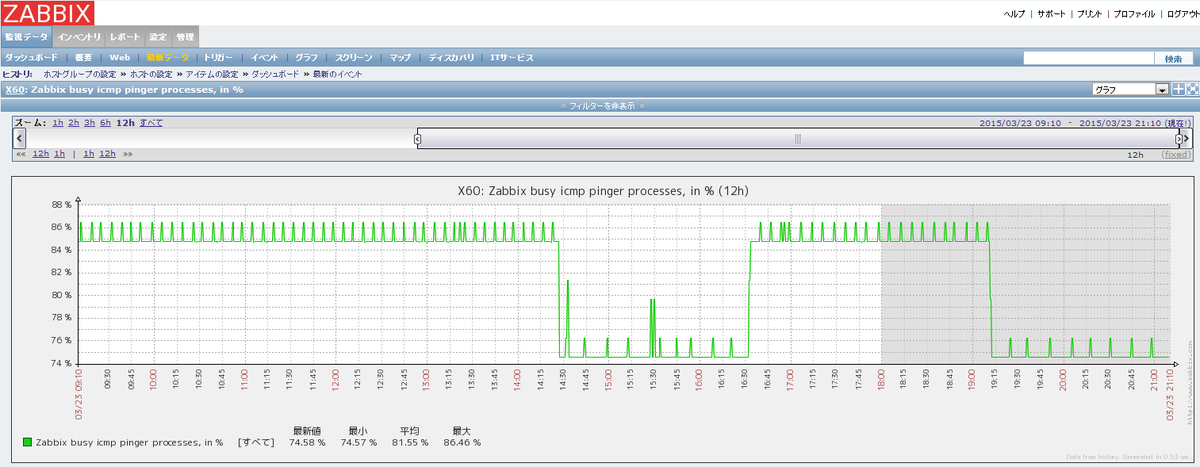Viewport: 1200px width, 467px height.
Task: Set zoom to すべて
Action: [151, 122]
